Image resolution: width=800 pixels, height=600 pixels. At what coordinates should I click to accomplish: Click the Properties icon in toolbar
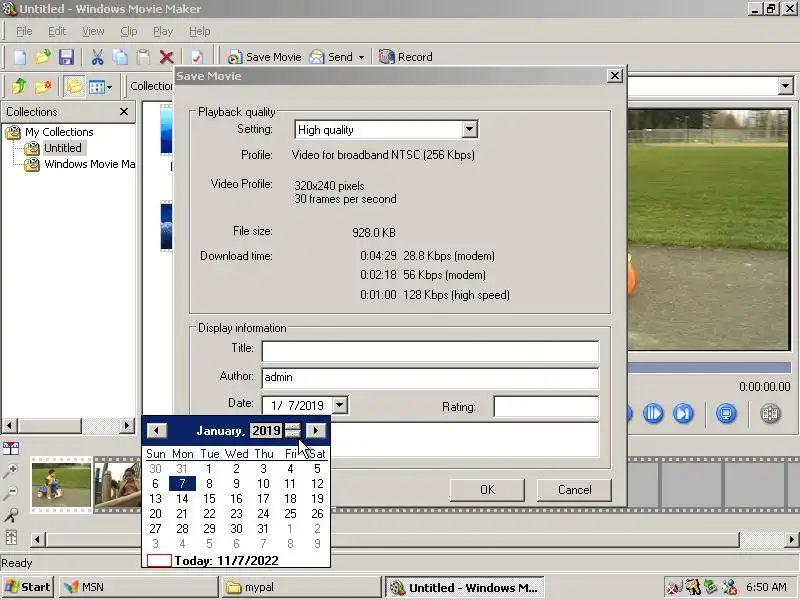[x=197, y=57]
